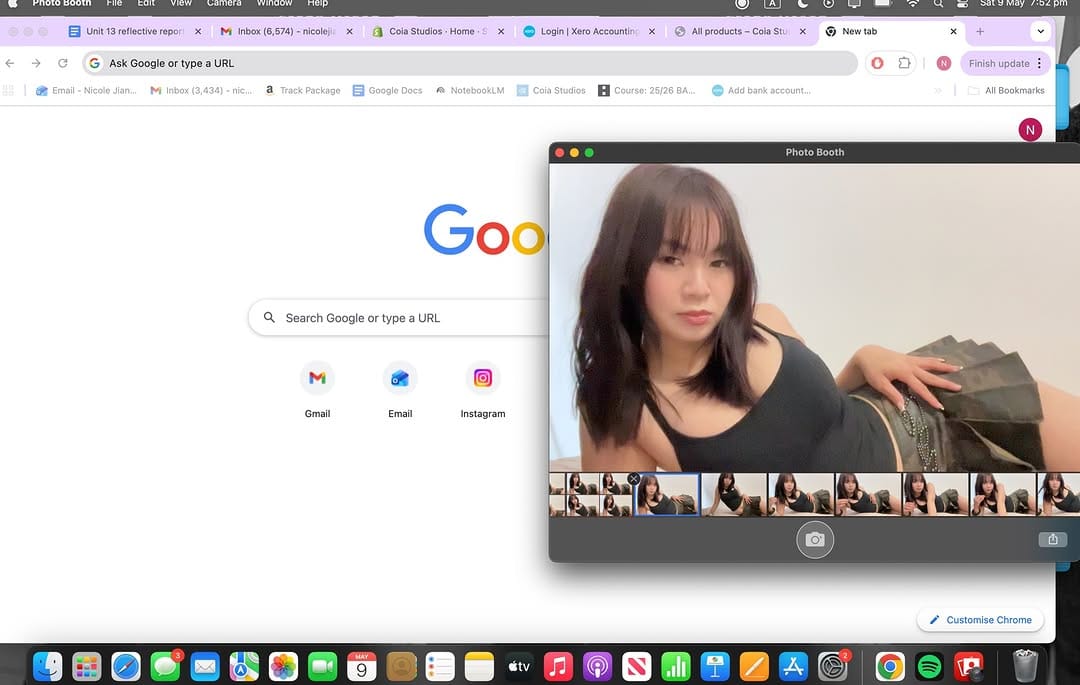Launch Safari from the Dock
The height and width of the screenshot is (685, 1080).
point(126,666)
